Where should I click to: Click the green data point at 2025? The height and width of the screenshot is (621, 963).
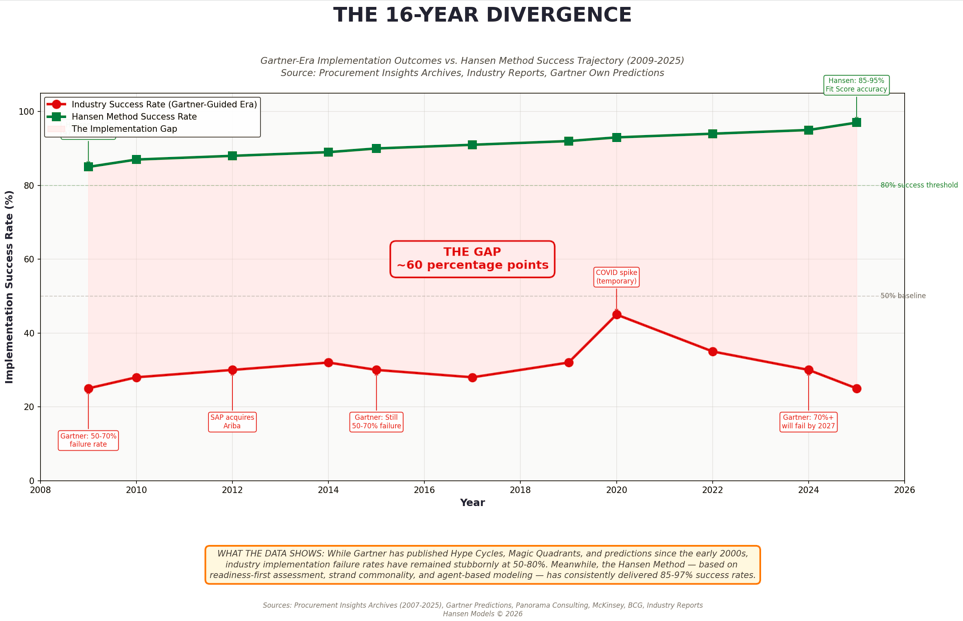click(x=856, y=123)
